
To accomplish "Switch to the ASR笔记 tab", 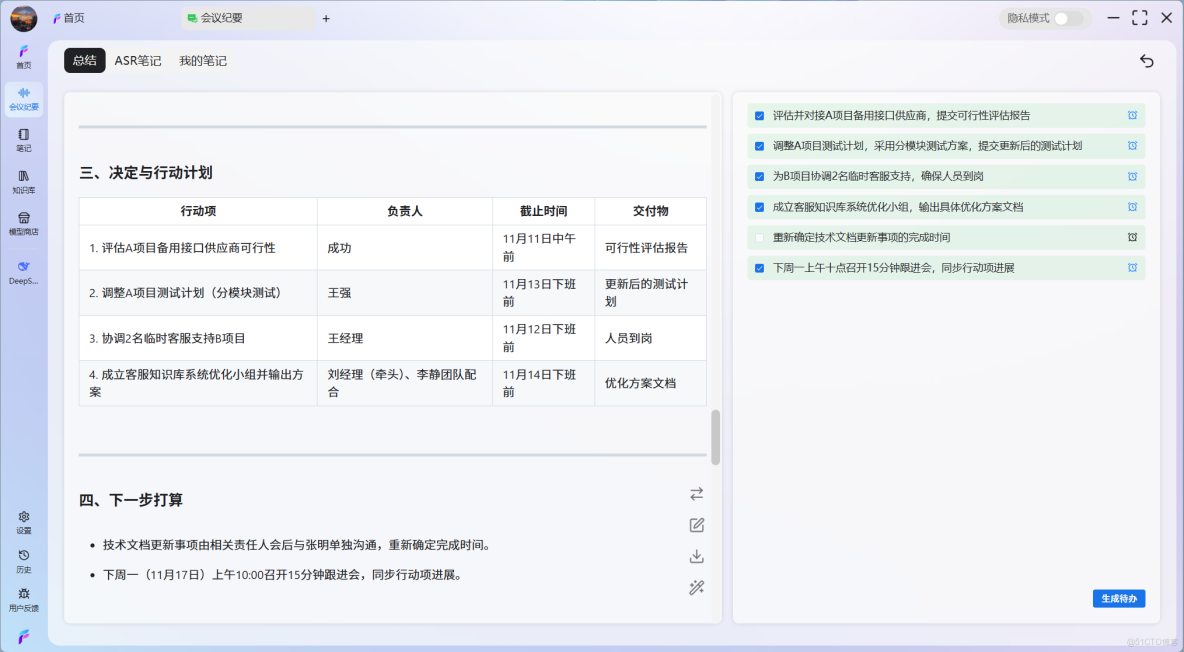I will coord(138,60).
